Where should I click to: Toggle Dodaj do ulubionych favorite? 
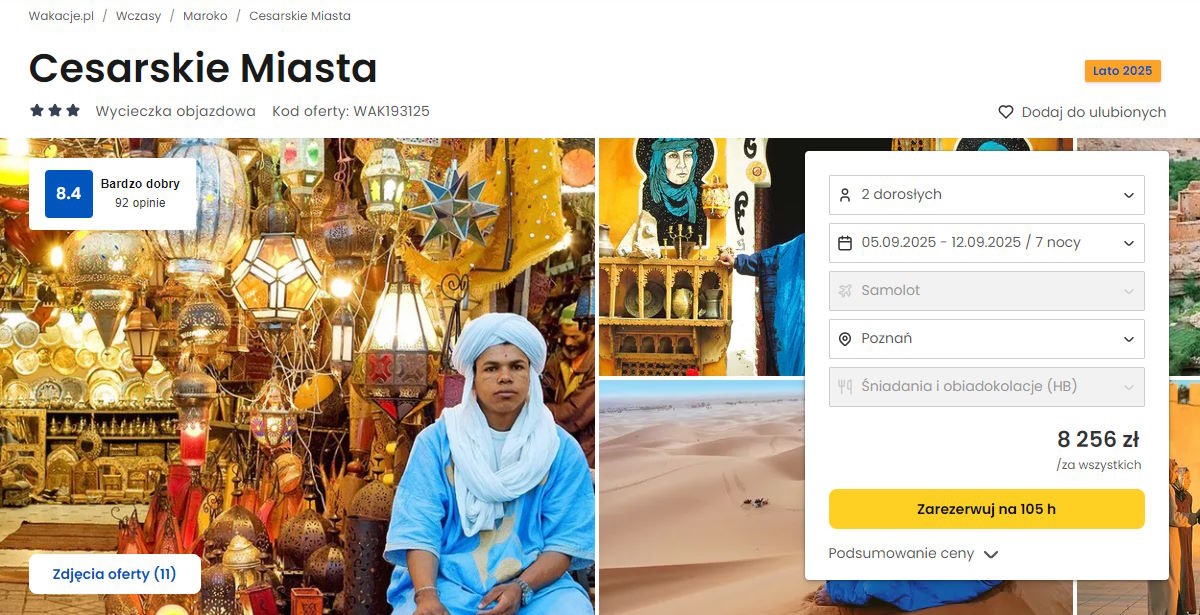point(1082,112)
